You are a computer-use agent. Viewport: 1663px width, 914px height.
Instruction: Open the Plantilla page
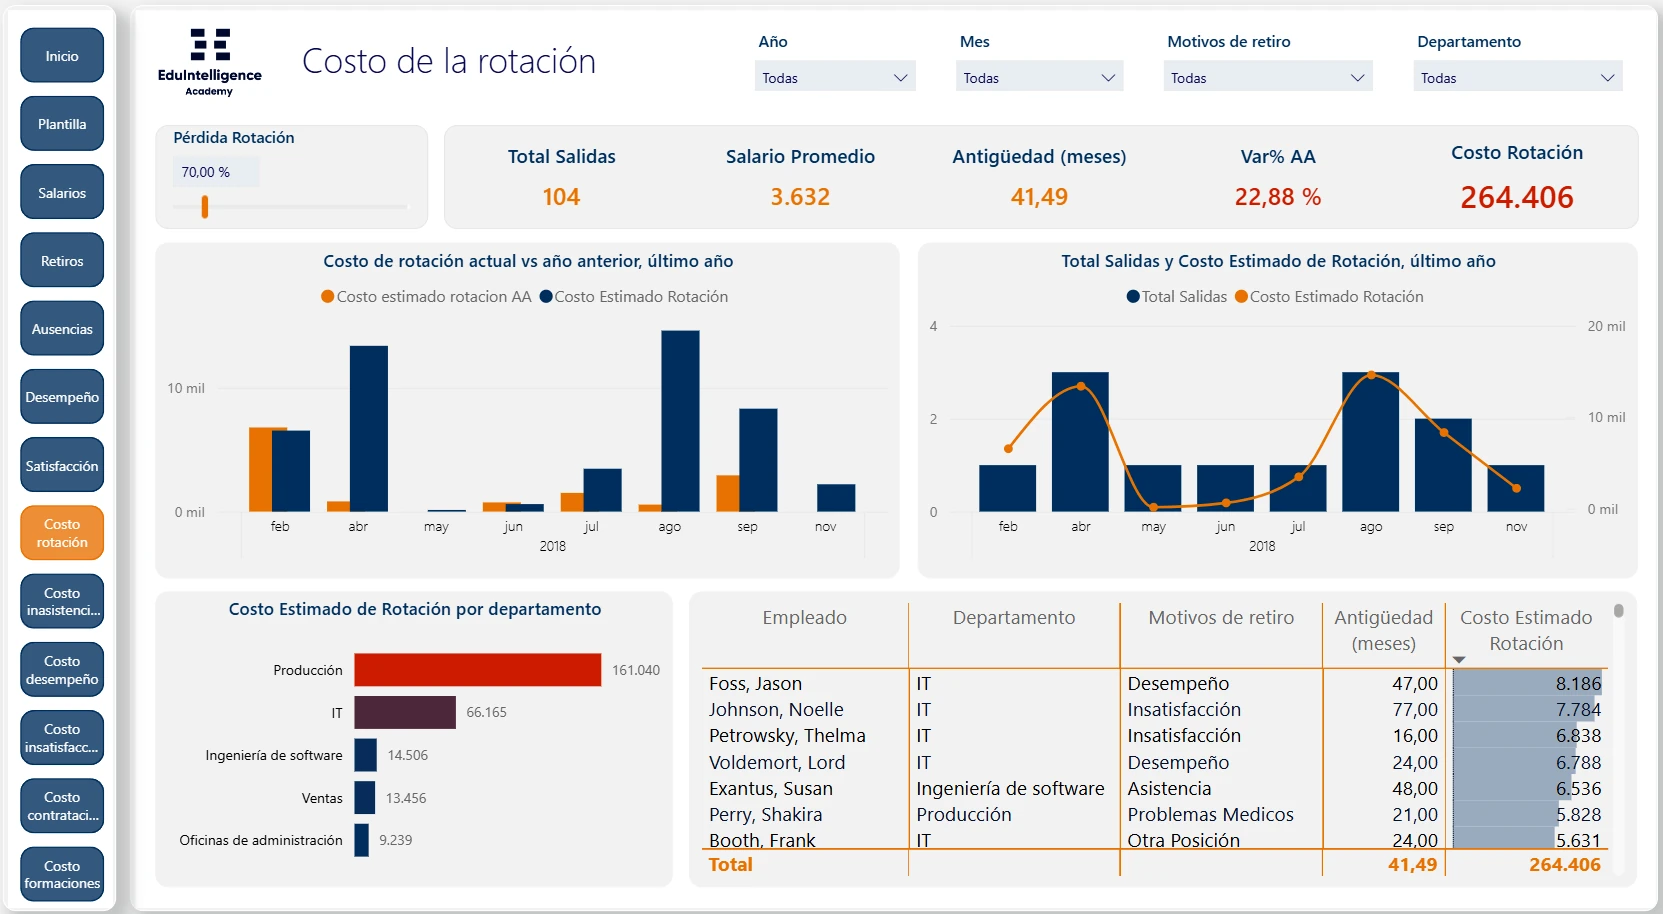[x=62, y=124]
